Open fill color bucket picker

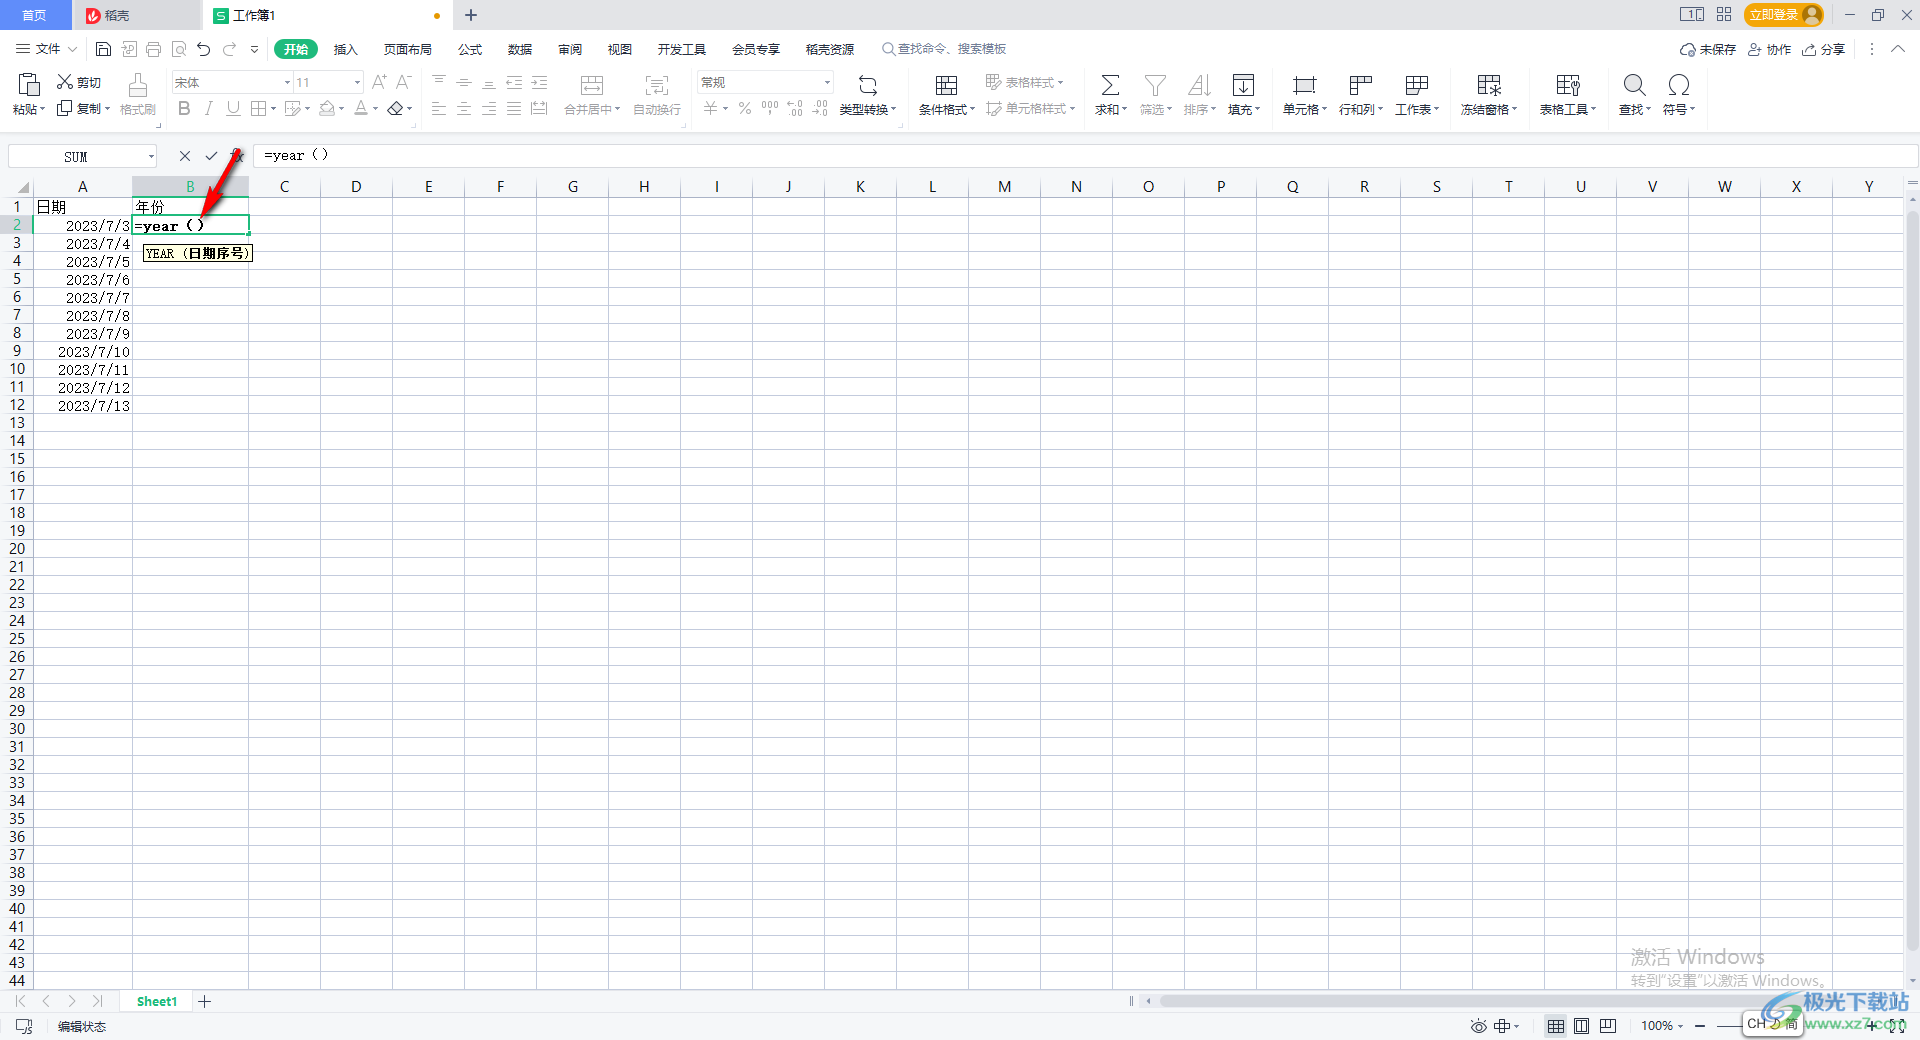pos(327,108)
